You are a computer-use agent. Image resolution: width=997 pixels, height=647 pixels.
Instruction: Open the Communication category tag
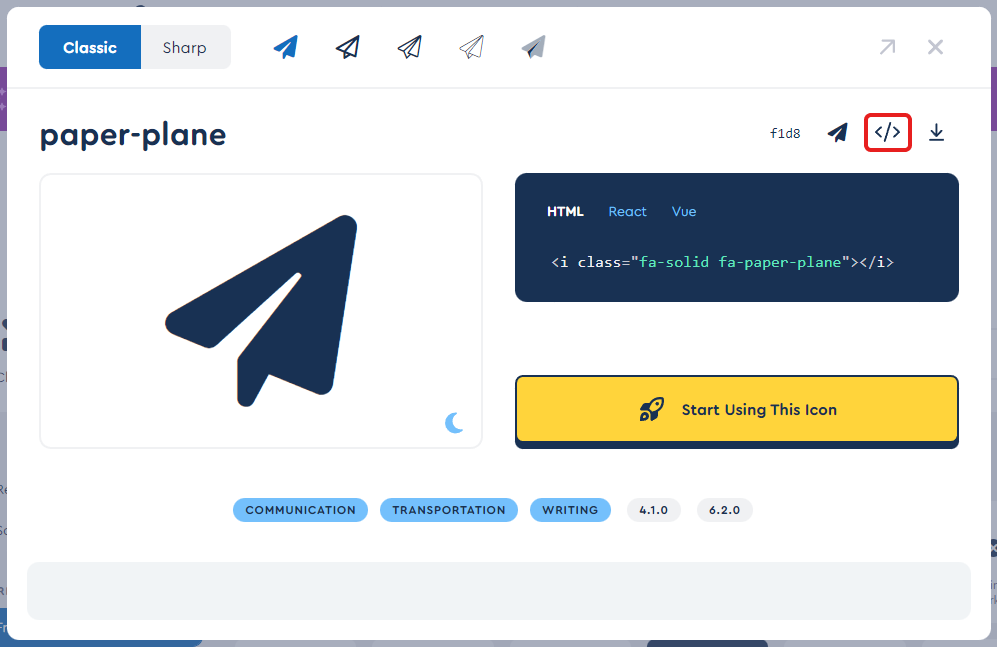[300, 510]
